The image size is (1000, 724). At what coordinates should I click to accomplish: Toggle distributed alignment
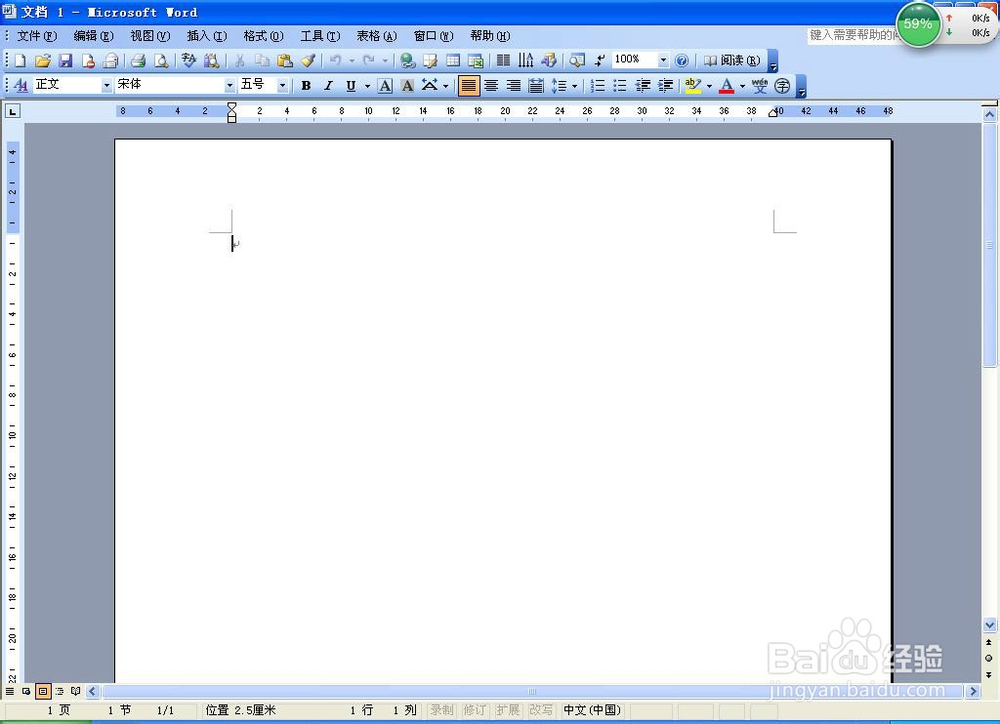536,85
